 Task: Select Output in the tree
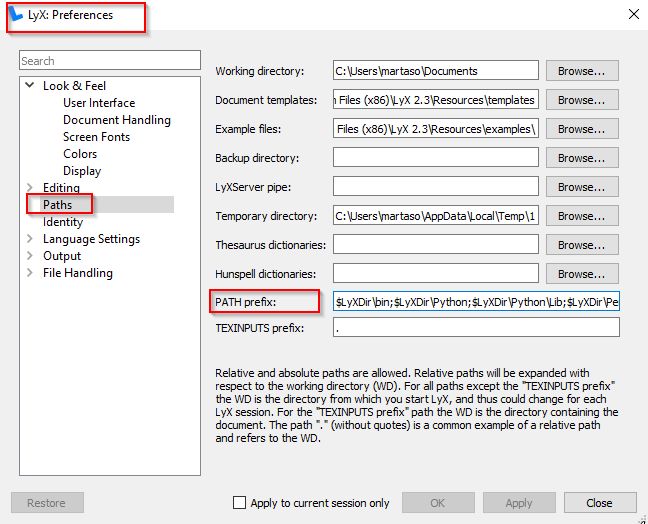62,256
